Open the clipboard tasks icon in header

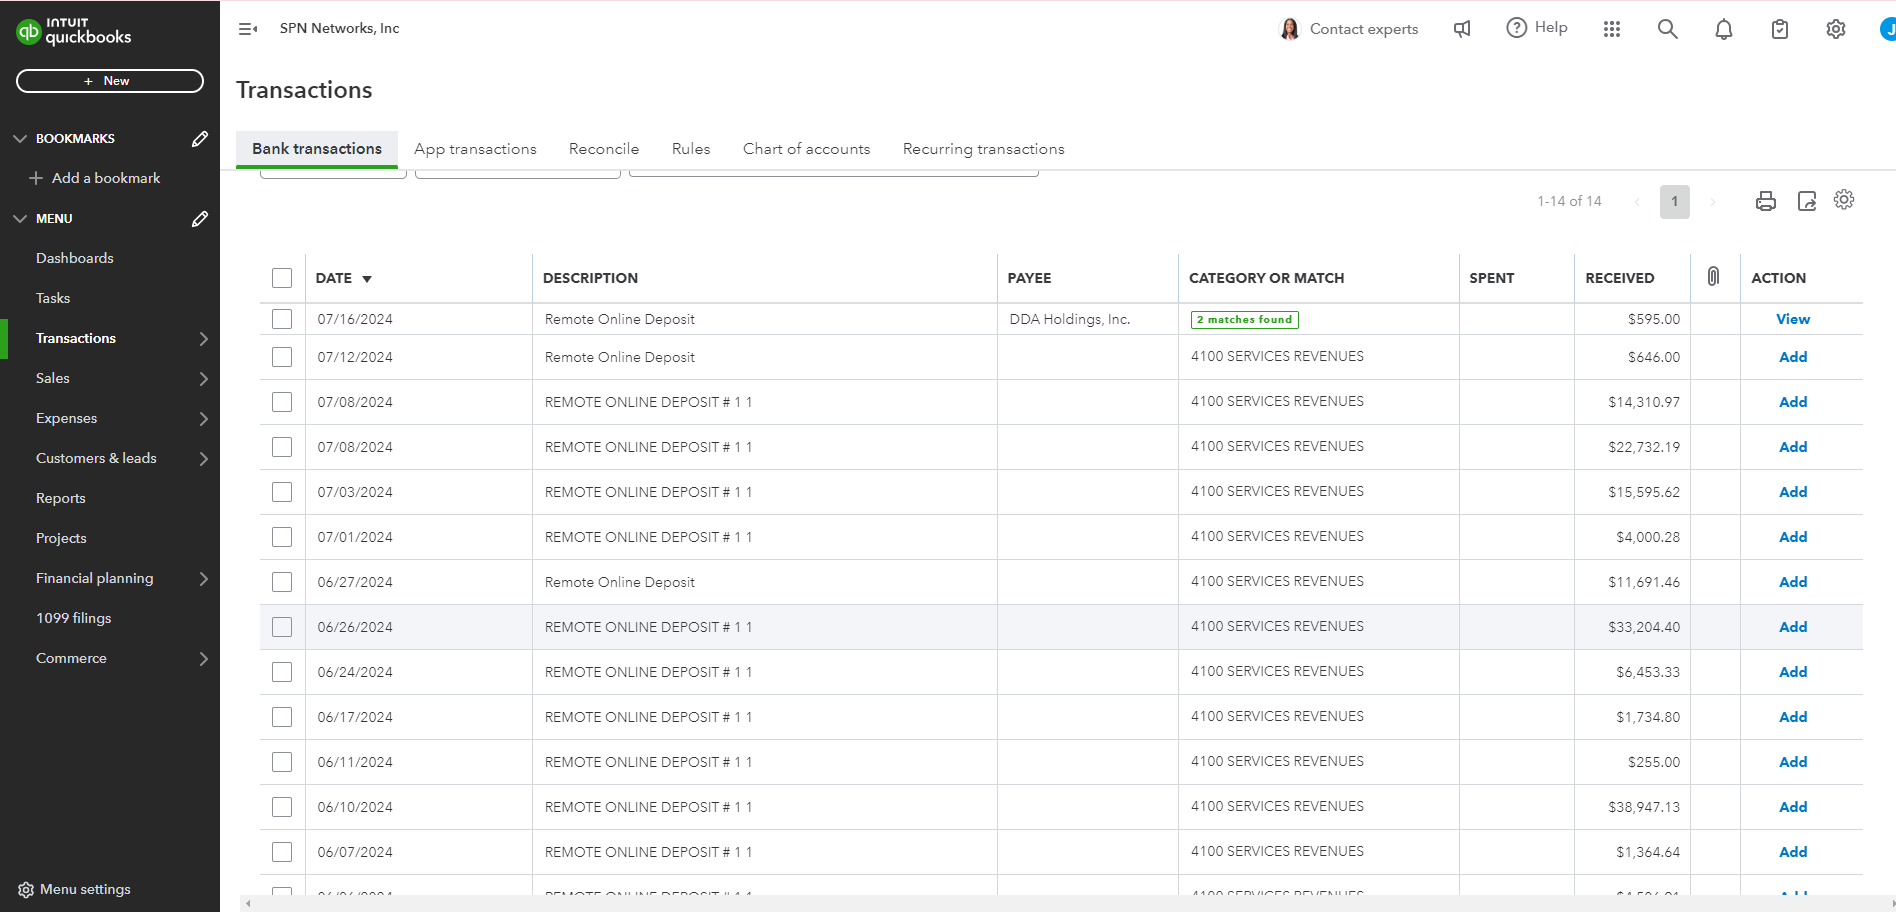(x=1780, y=29)
